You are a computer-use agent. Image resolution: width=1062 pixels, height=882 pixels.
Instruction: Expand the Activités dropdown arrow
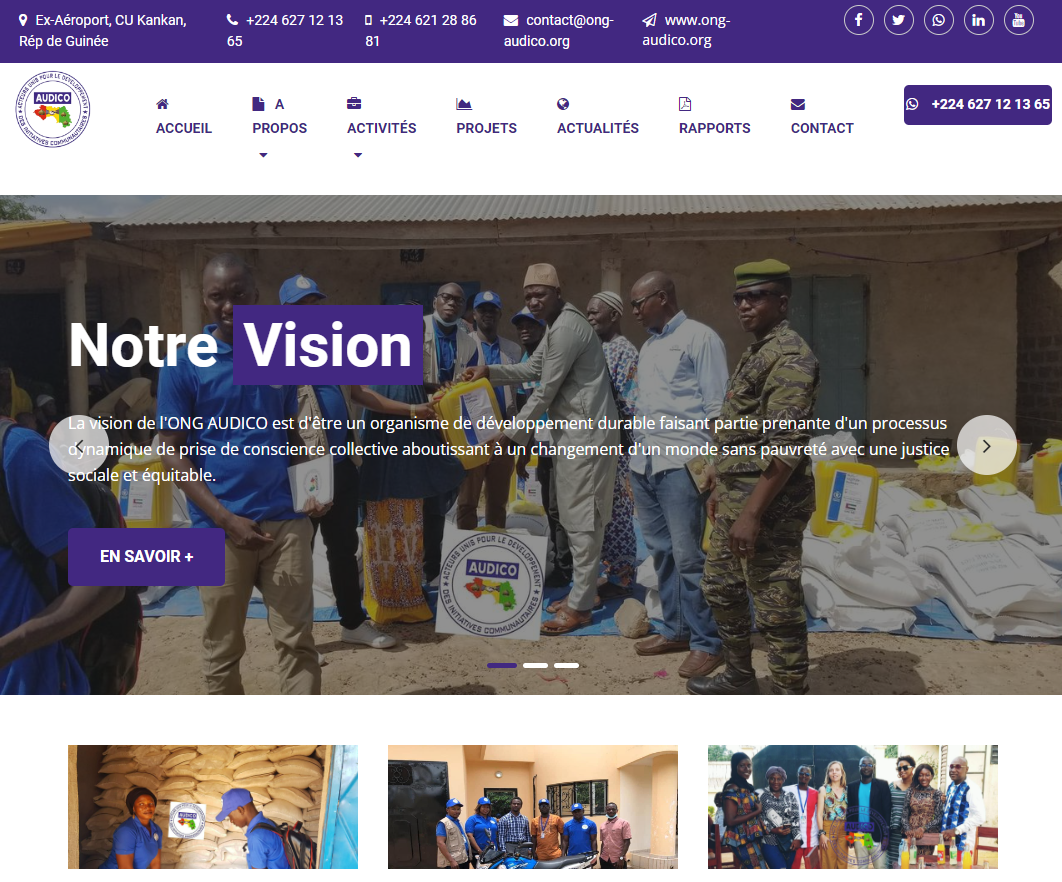tap(357, 155)
